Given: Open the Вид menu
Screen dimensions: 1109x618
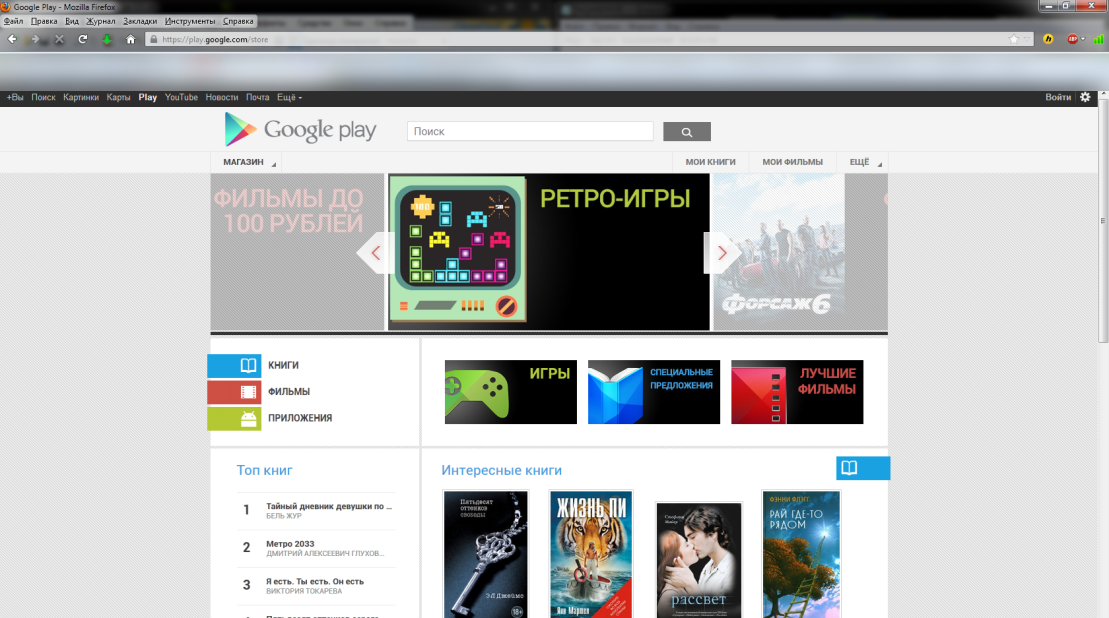Looking at the screenshot, I should [x=71, y=21].
